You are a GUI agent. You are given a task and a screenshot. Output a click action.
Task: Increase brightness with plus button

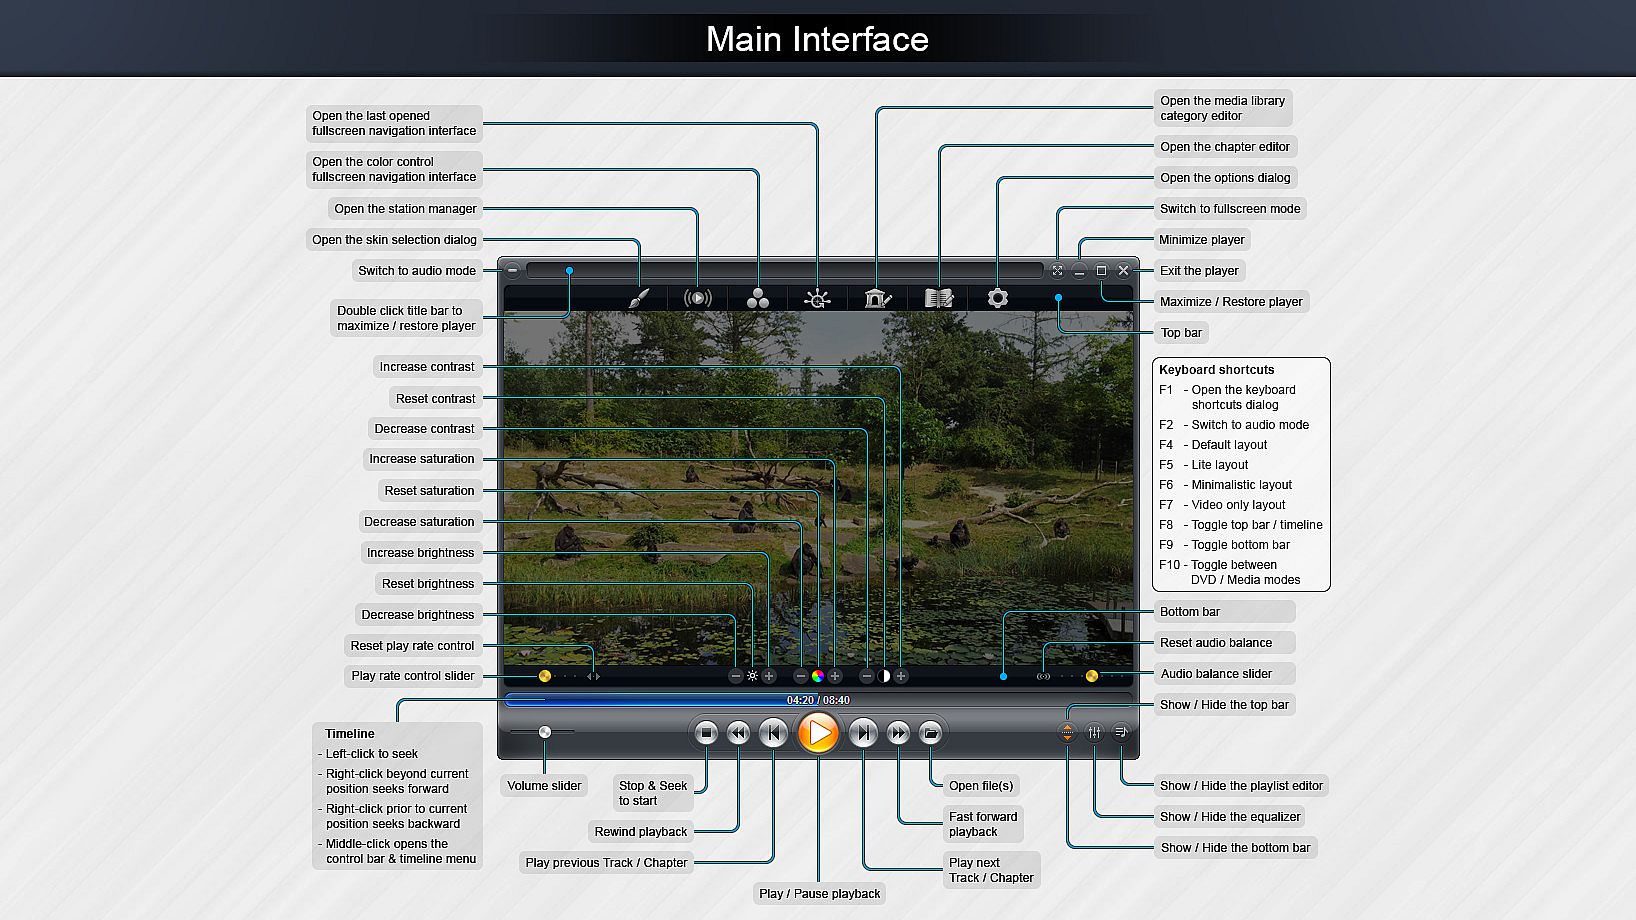(769, 676)
